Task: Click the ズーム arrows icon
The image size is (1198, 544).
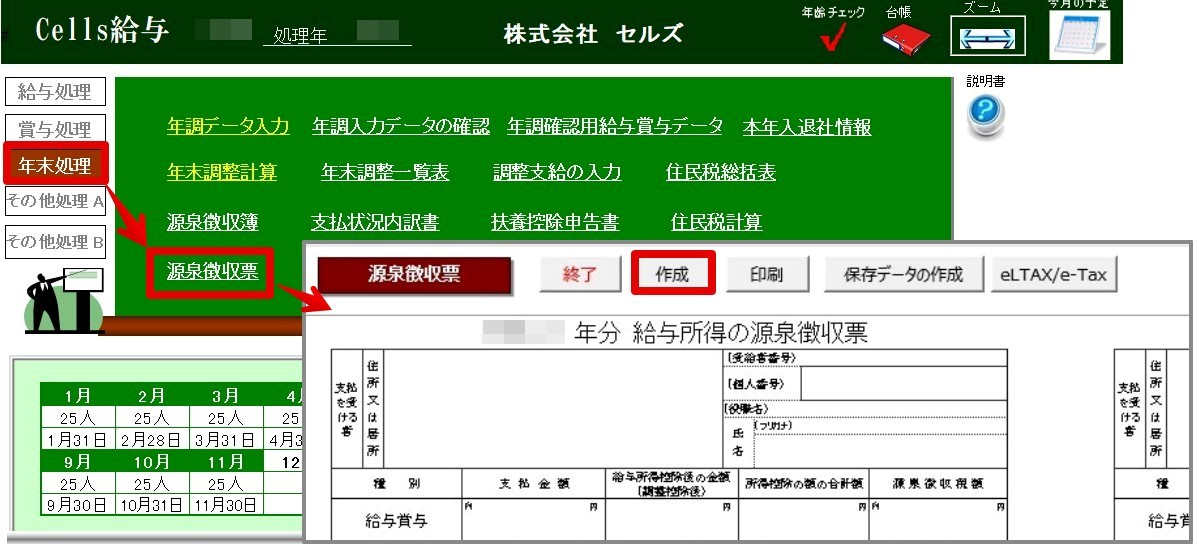Action: point(987,39)
